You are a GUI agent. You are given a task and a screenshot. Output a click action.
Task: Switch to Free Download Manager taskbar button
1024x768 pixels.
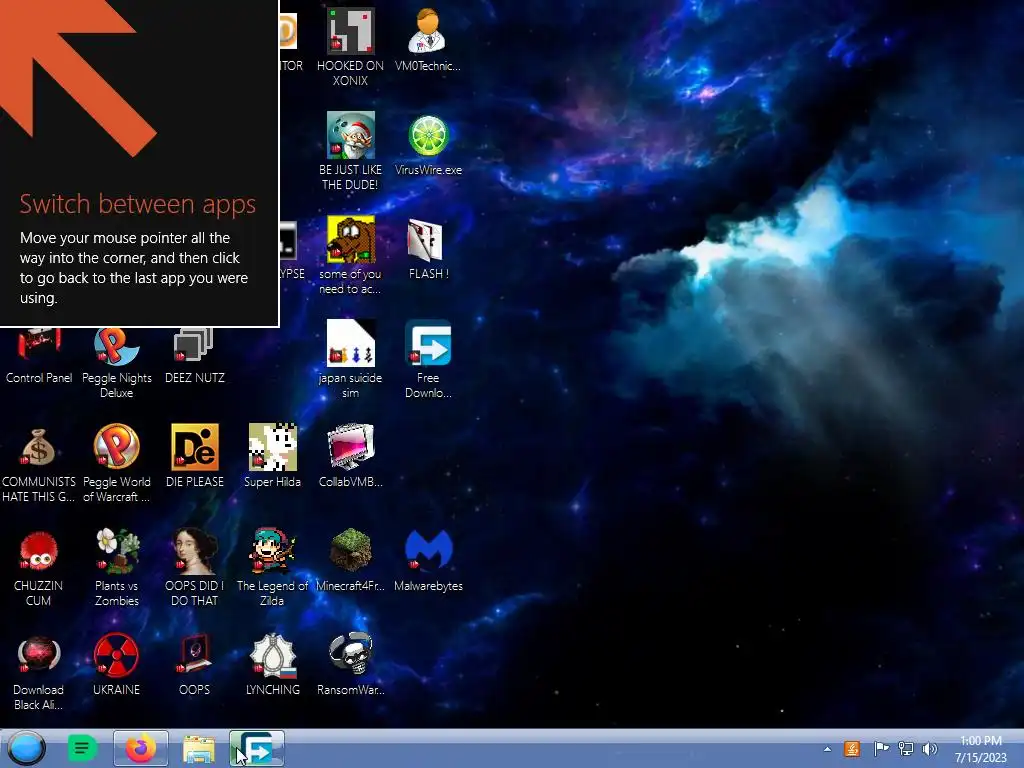(257, 748)
